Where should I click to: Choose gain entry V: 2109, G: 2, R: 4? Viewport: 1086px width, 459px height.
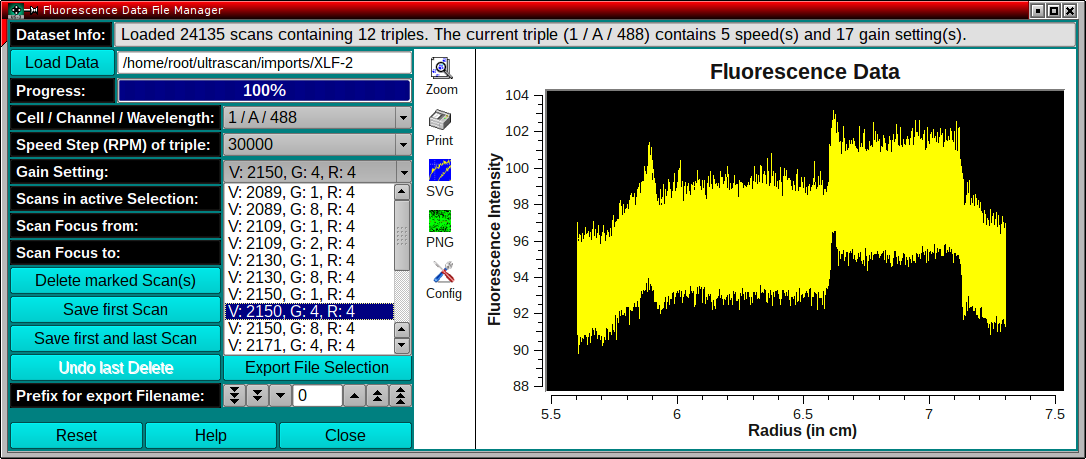tap(308, 243)
